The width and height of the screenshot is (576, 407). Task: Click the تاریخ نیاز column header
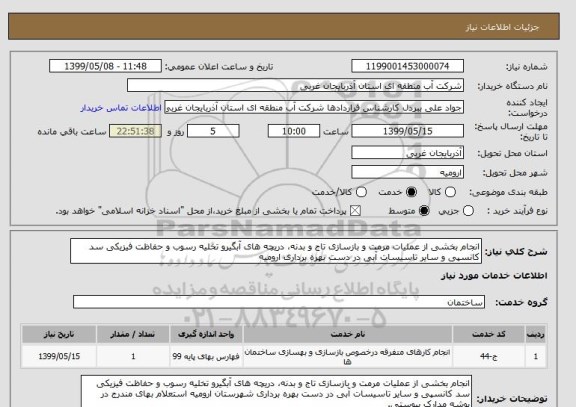[x=59, y=334]
